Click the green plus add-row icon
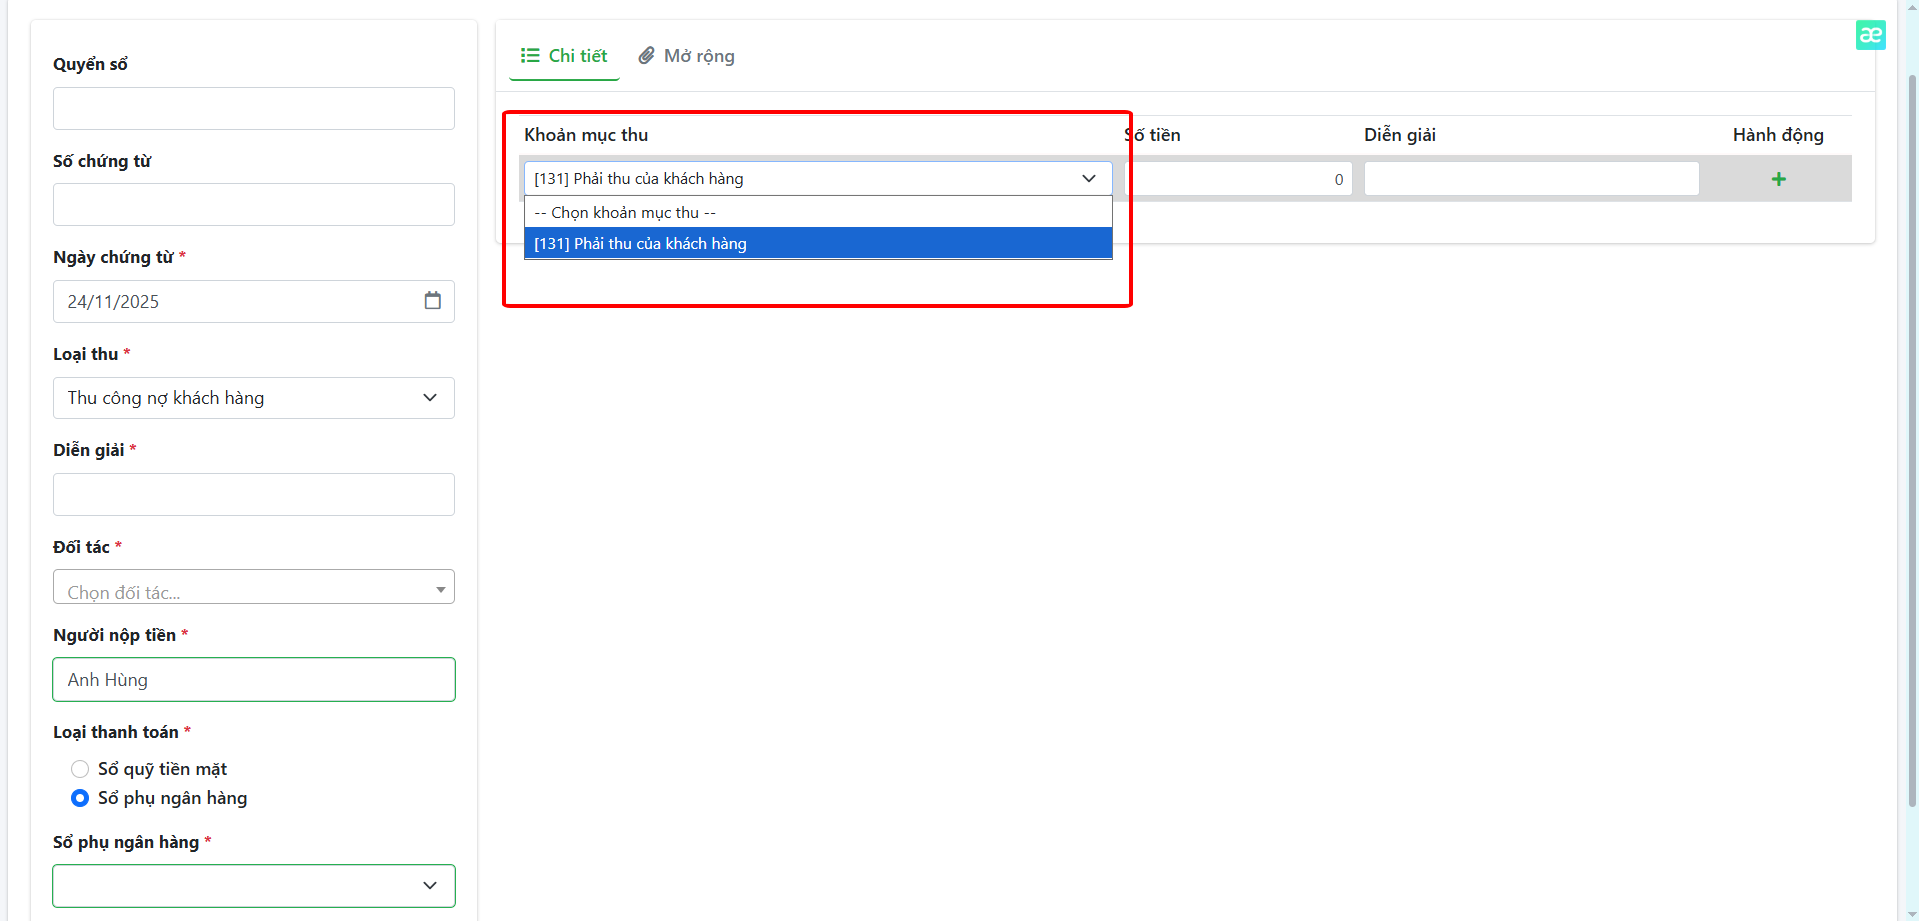This screenshot has width=1919, height=921. pos(1778,179)
